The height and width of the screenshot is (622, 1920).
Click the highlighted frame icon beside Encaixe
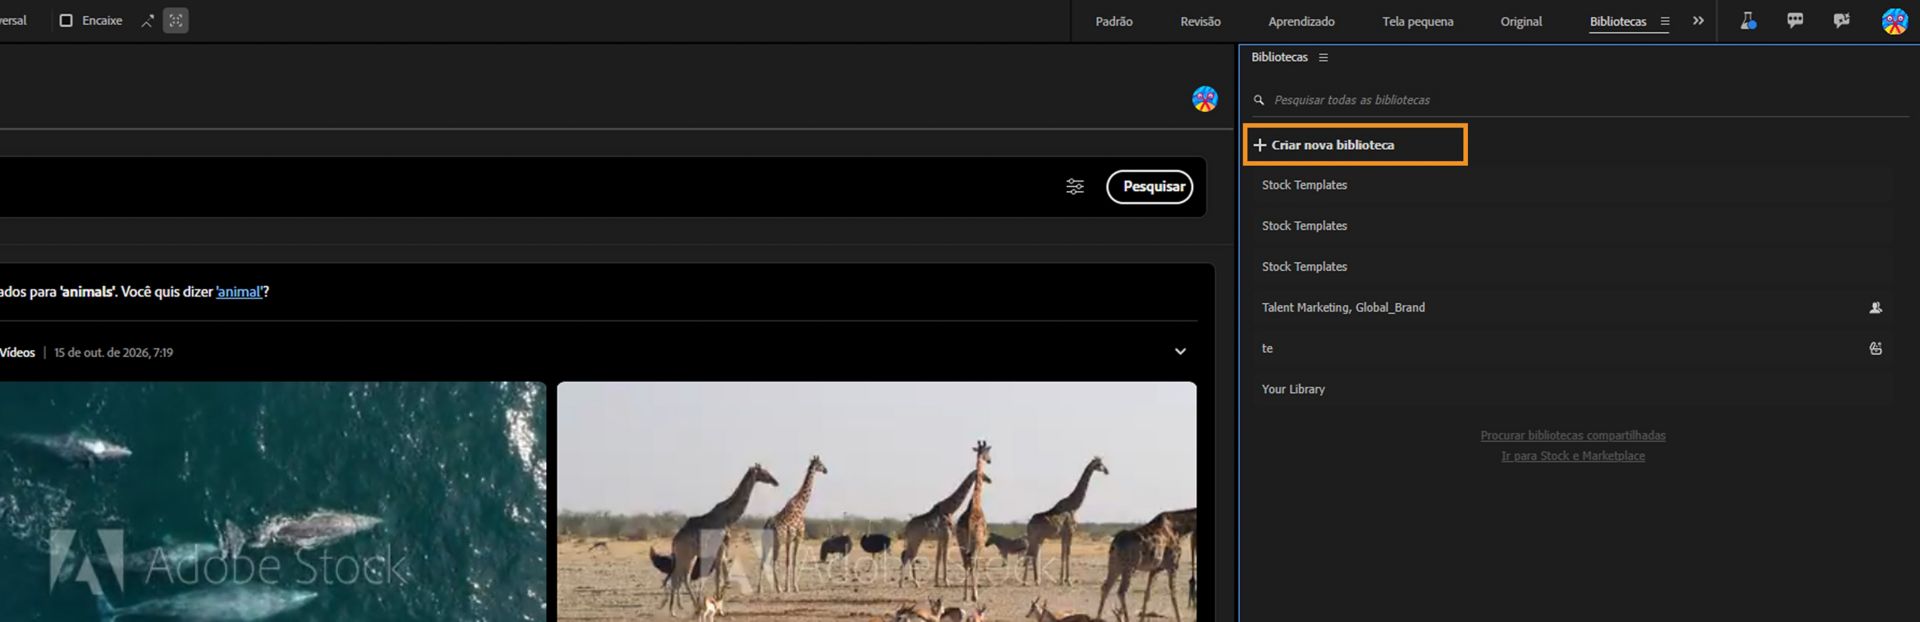[x=176, y=21]
